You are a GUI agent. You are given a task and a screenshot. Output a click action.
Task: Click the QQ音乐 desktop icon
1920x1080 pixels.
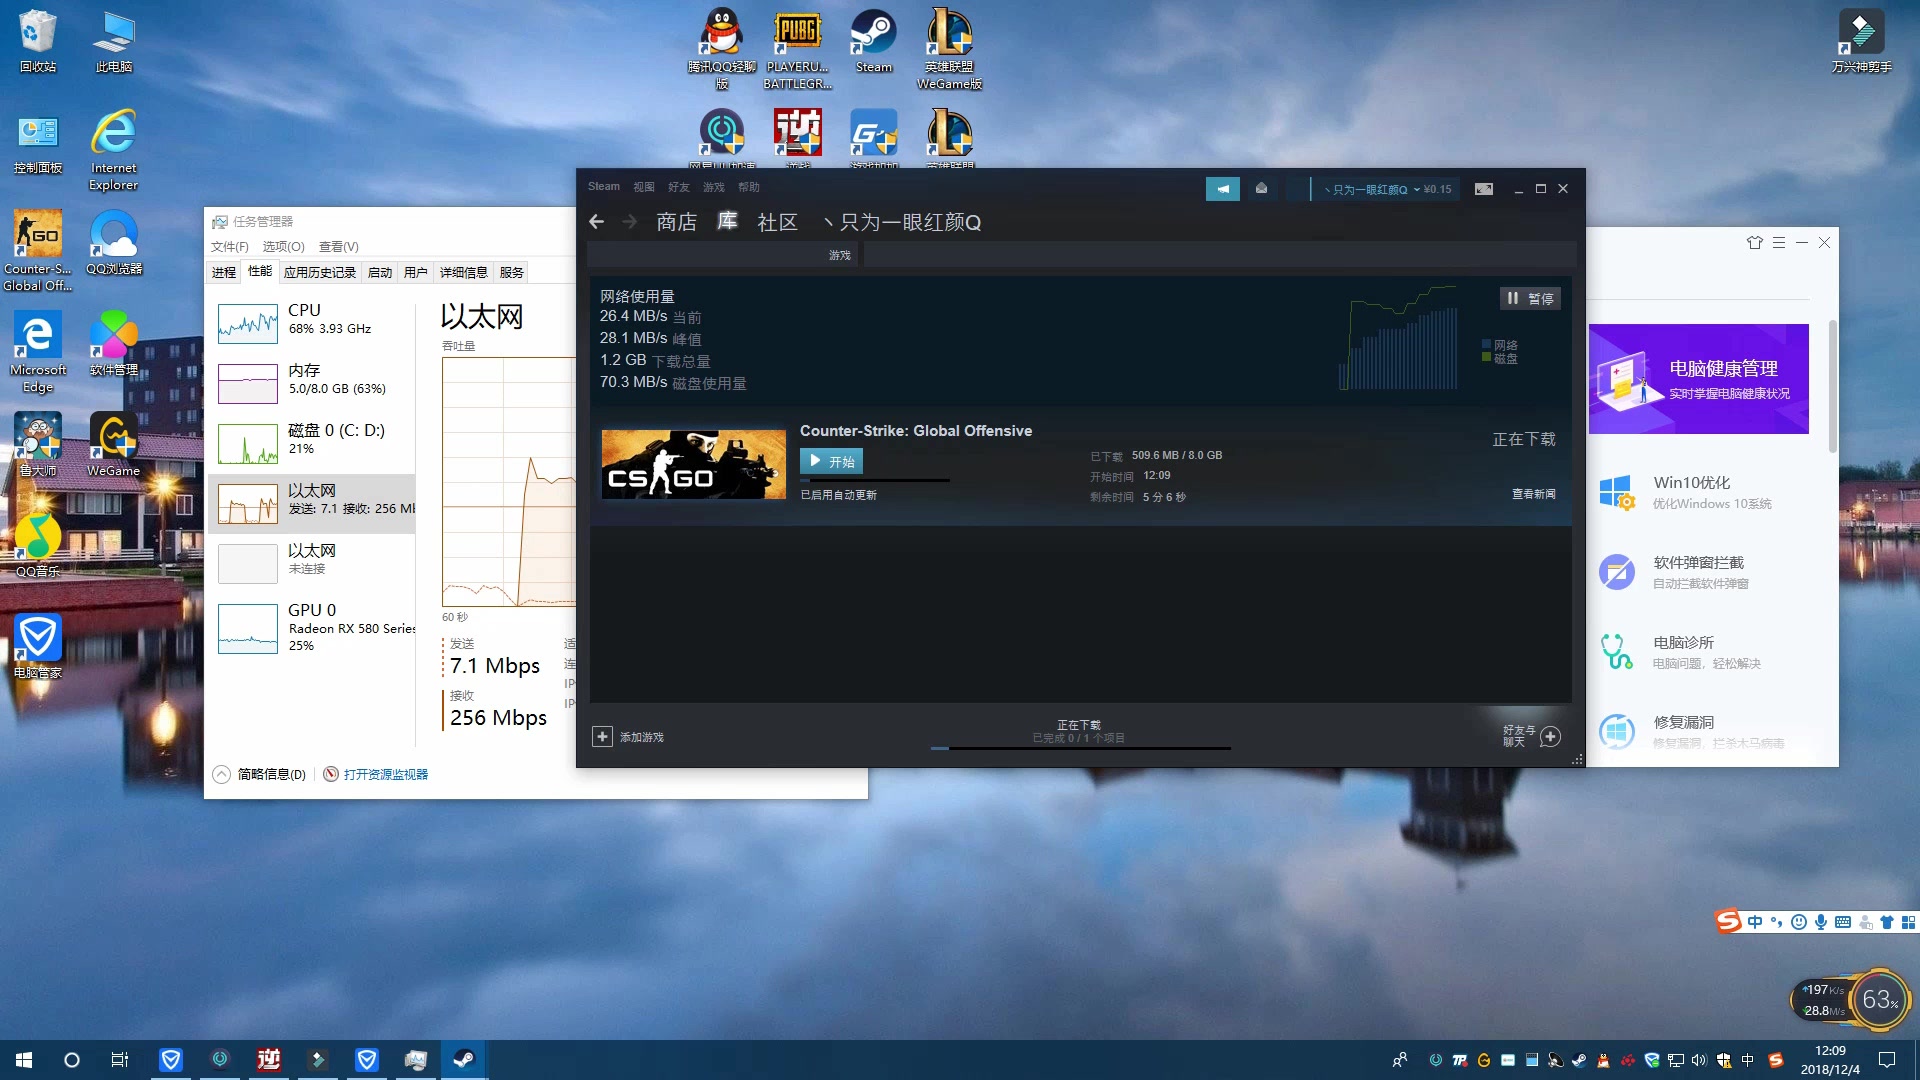[38, 546]
